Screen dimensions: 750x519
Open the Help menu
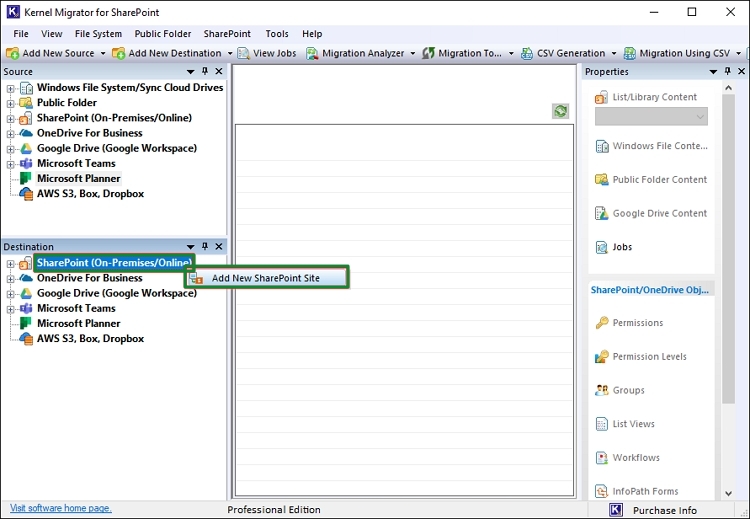(312, 34)
